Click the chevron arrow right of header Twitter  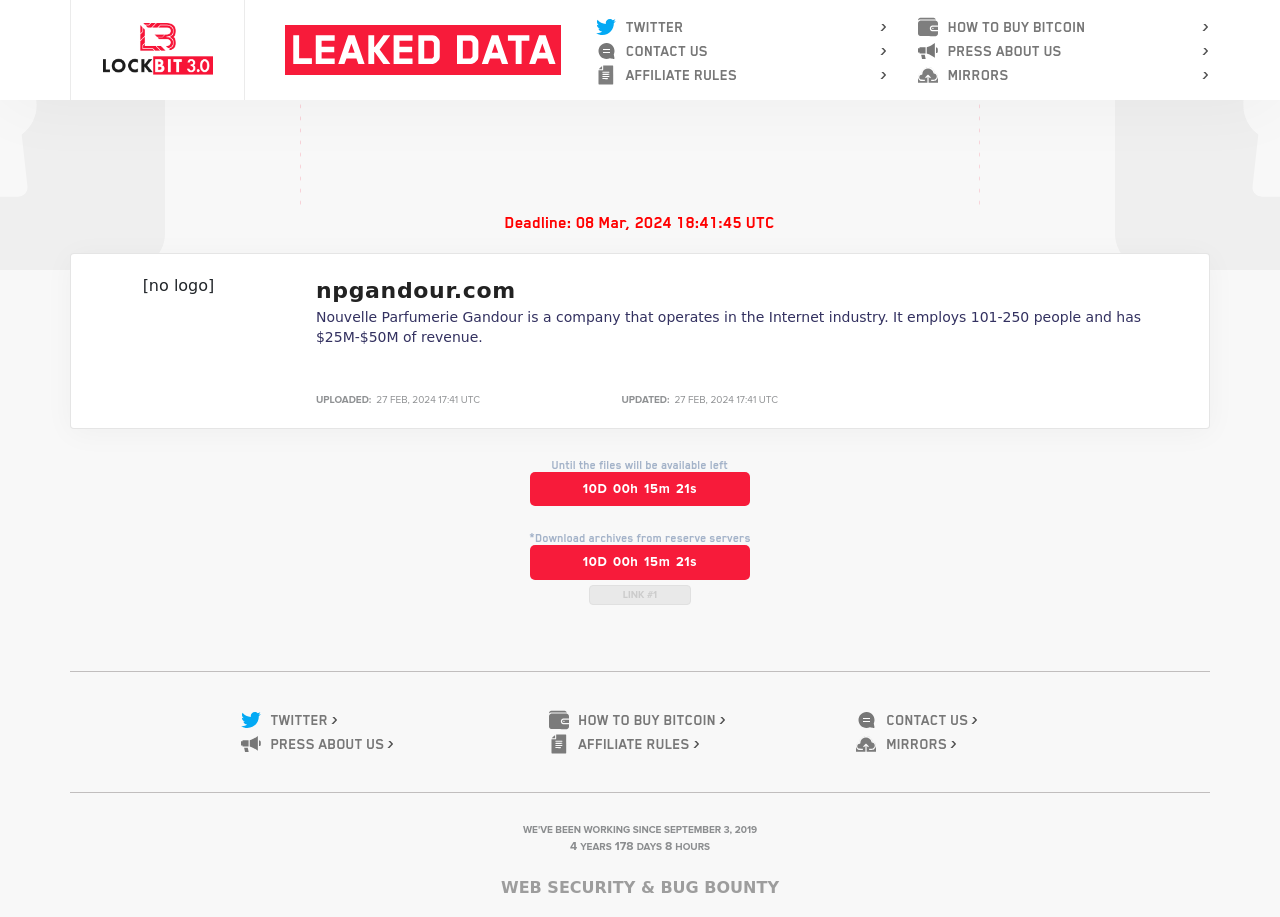883,27
